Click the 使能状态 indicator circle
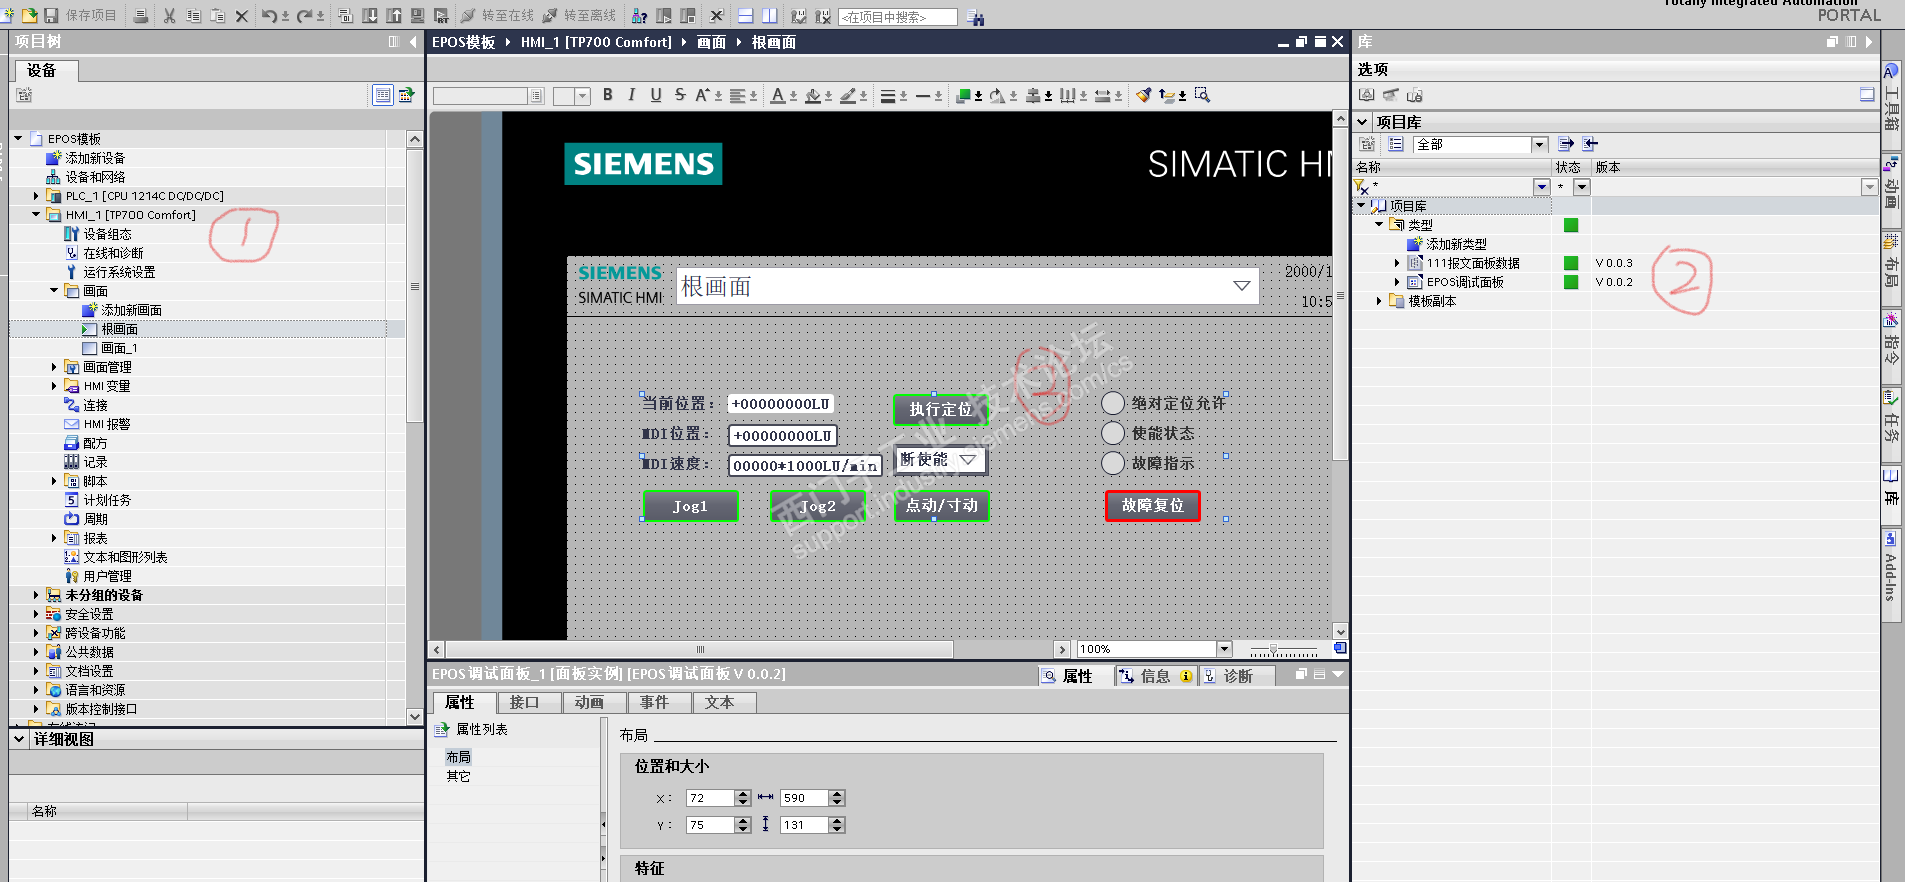The width and height of the screenshot is (1905, 882). [x=1113, y=433]
